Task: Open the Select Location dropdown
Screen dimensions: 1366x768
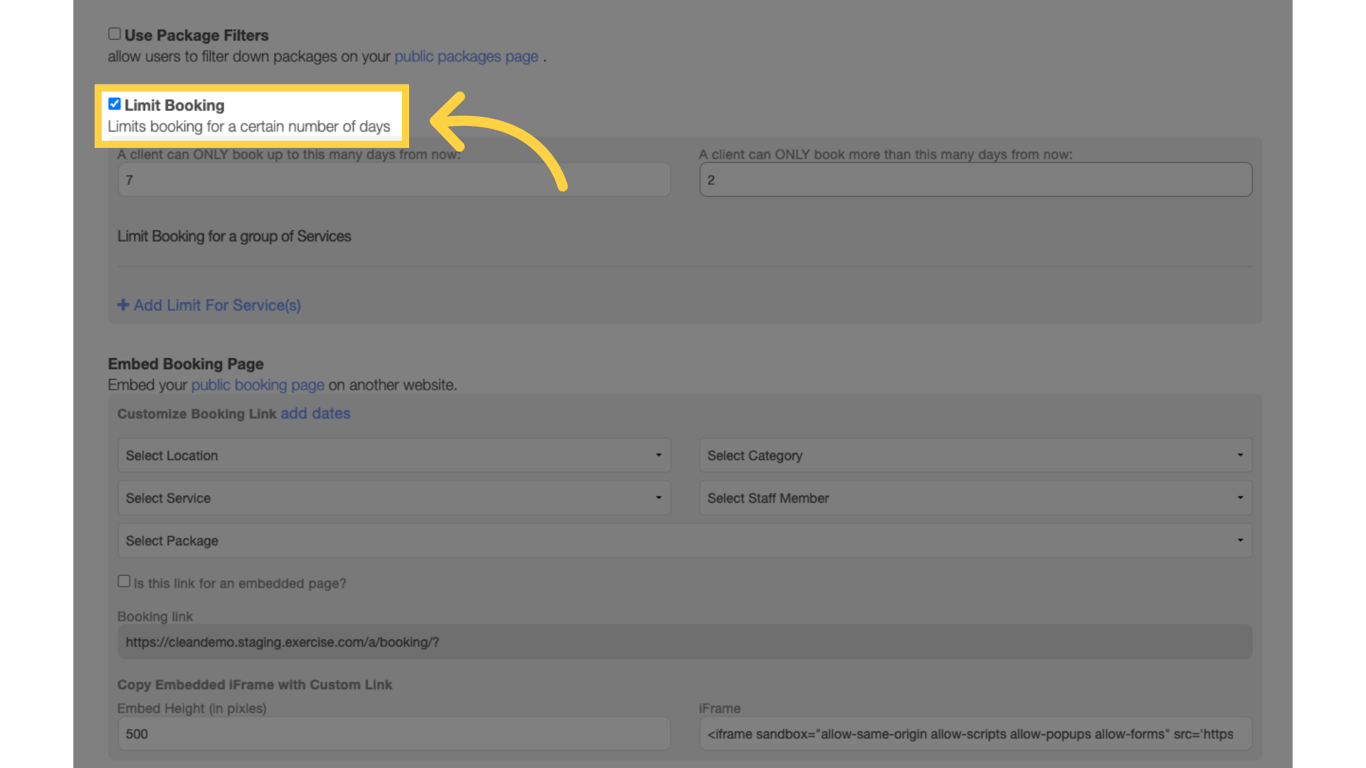Action: click(x=394, y=455)
